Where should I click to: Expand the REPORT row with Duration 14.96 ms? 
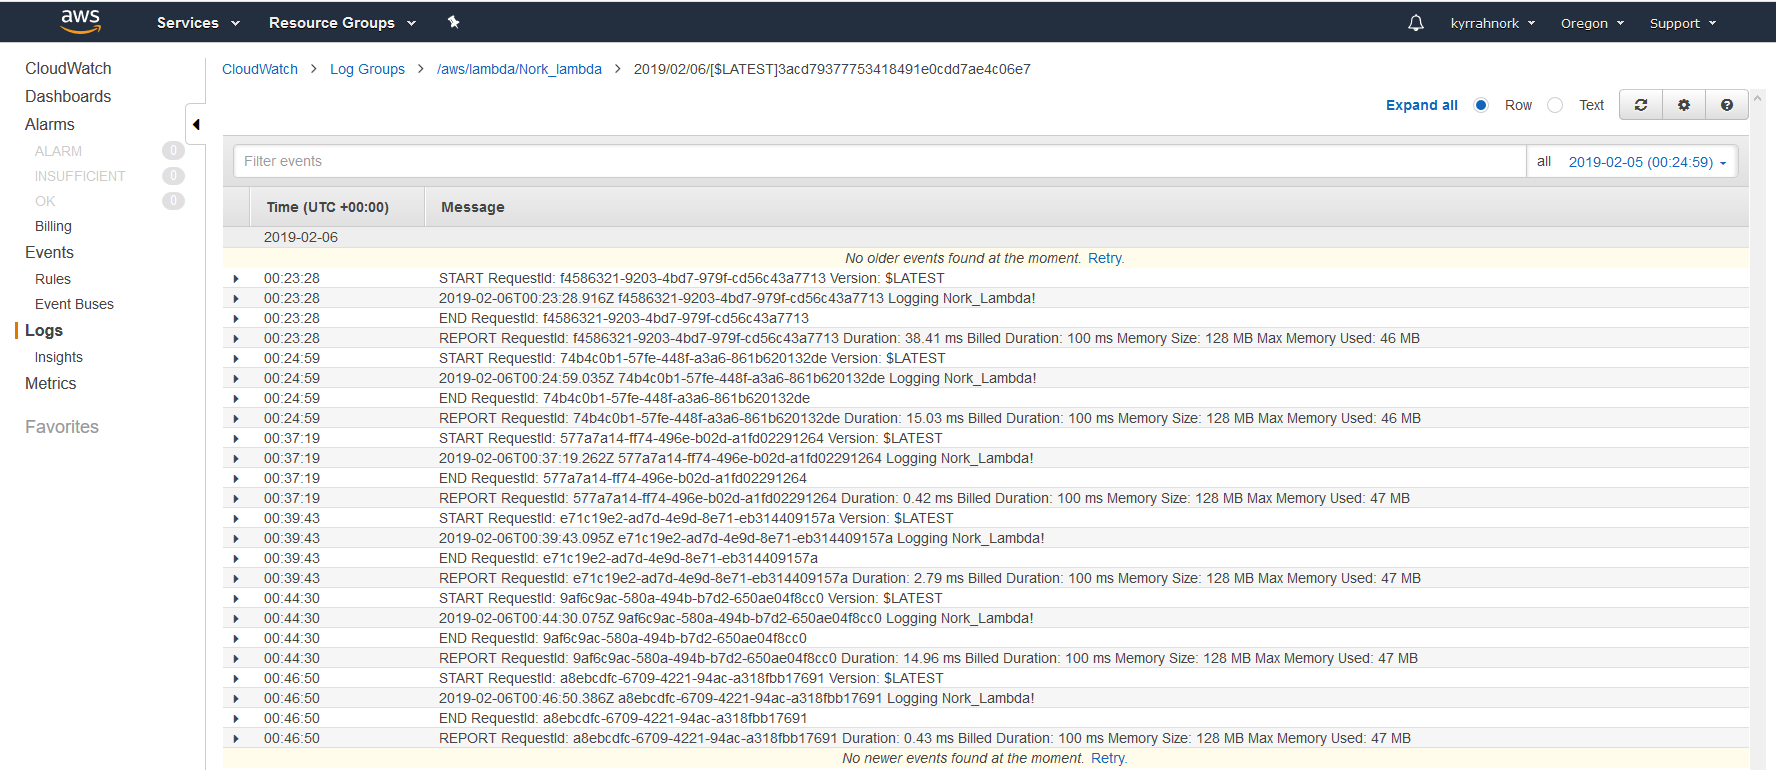[x=236, y=658]
